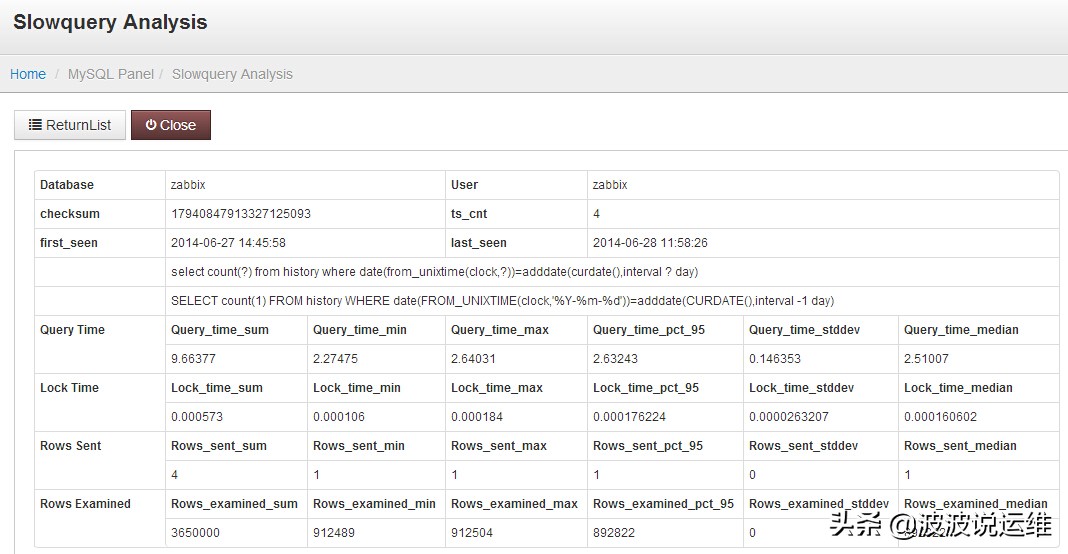Select Query_time_sum value 9.66377
This screenshot has height=554, width=1068.
pyautogui.click(x=194, y=359)
